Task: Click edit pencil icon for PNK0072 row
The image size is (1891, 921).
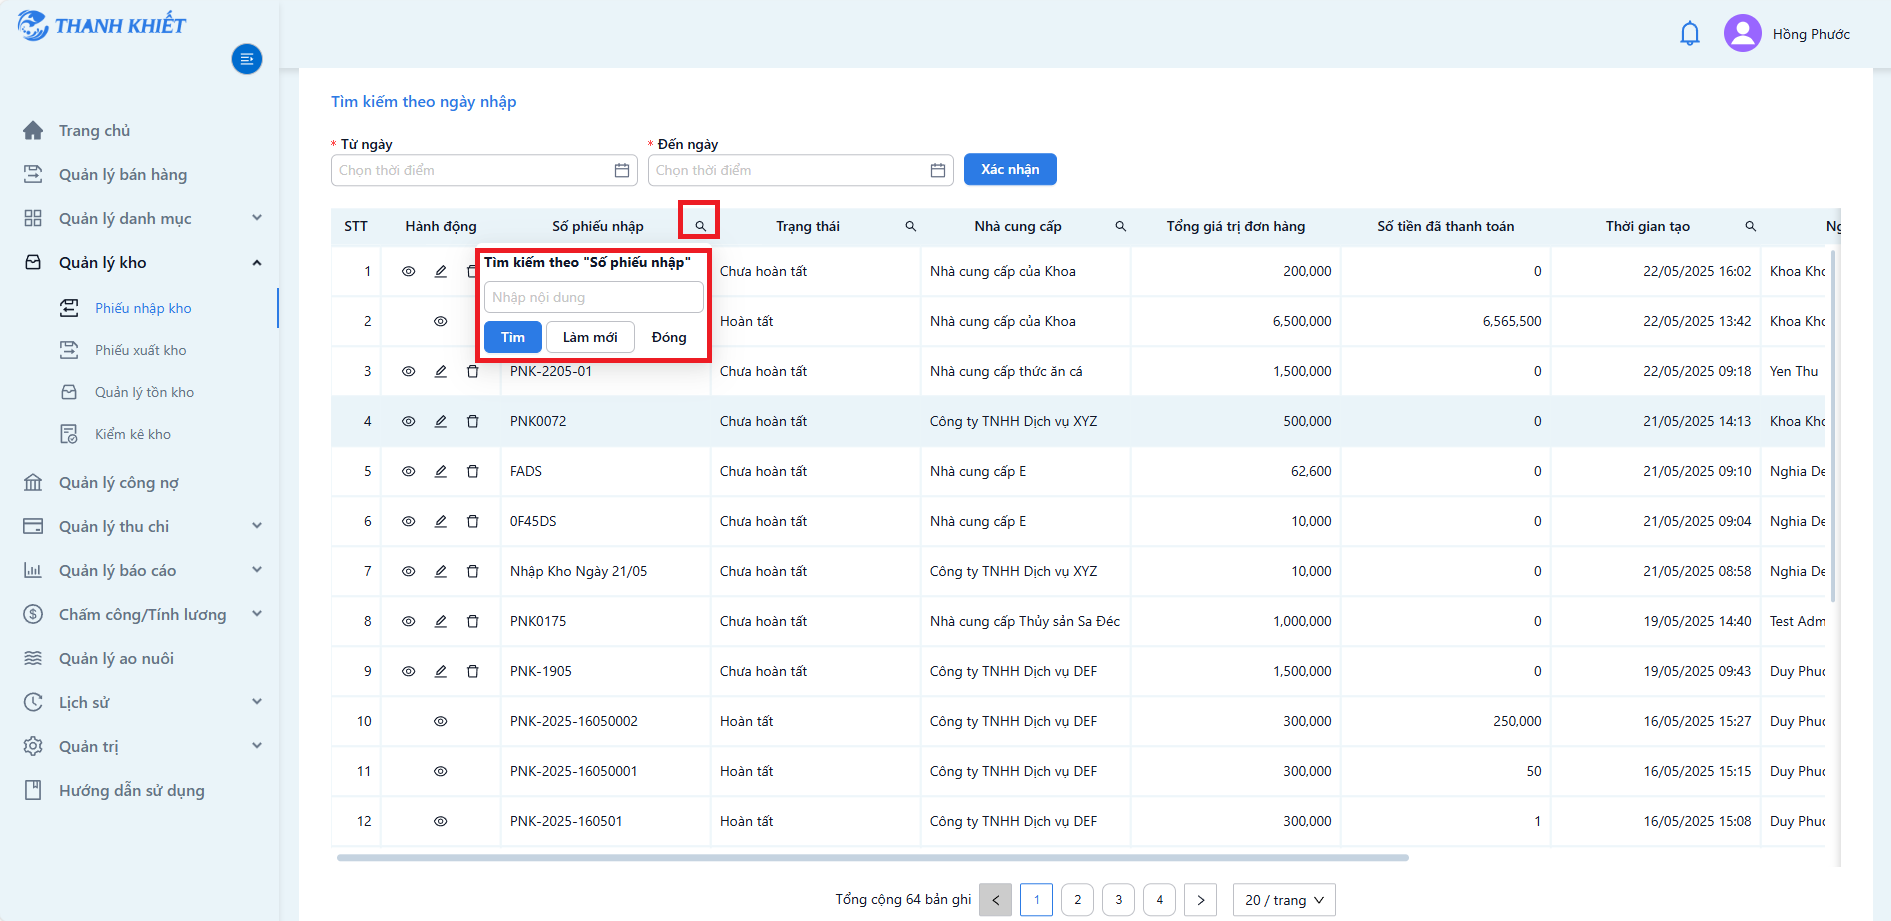Action: coord(441,421)
